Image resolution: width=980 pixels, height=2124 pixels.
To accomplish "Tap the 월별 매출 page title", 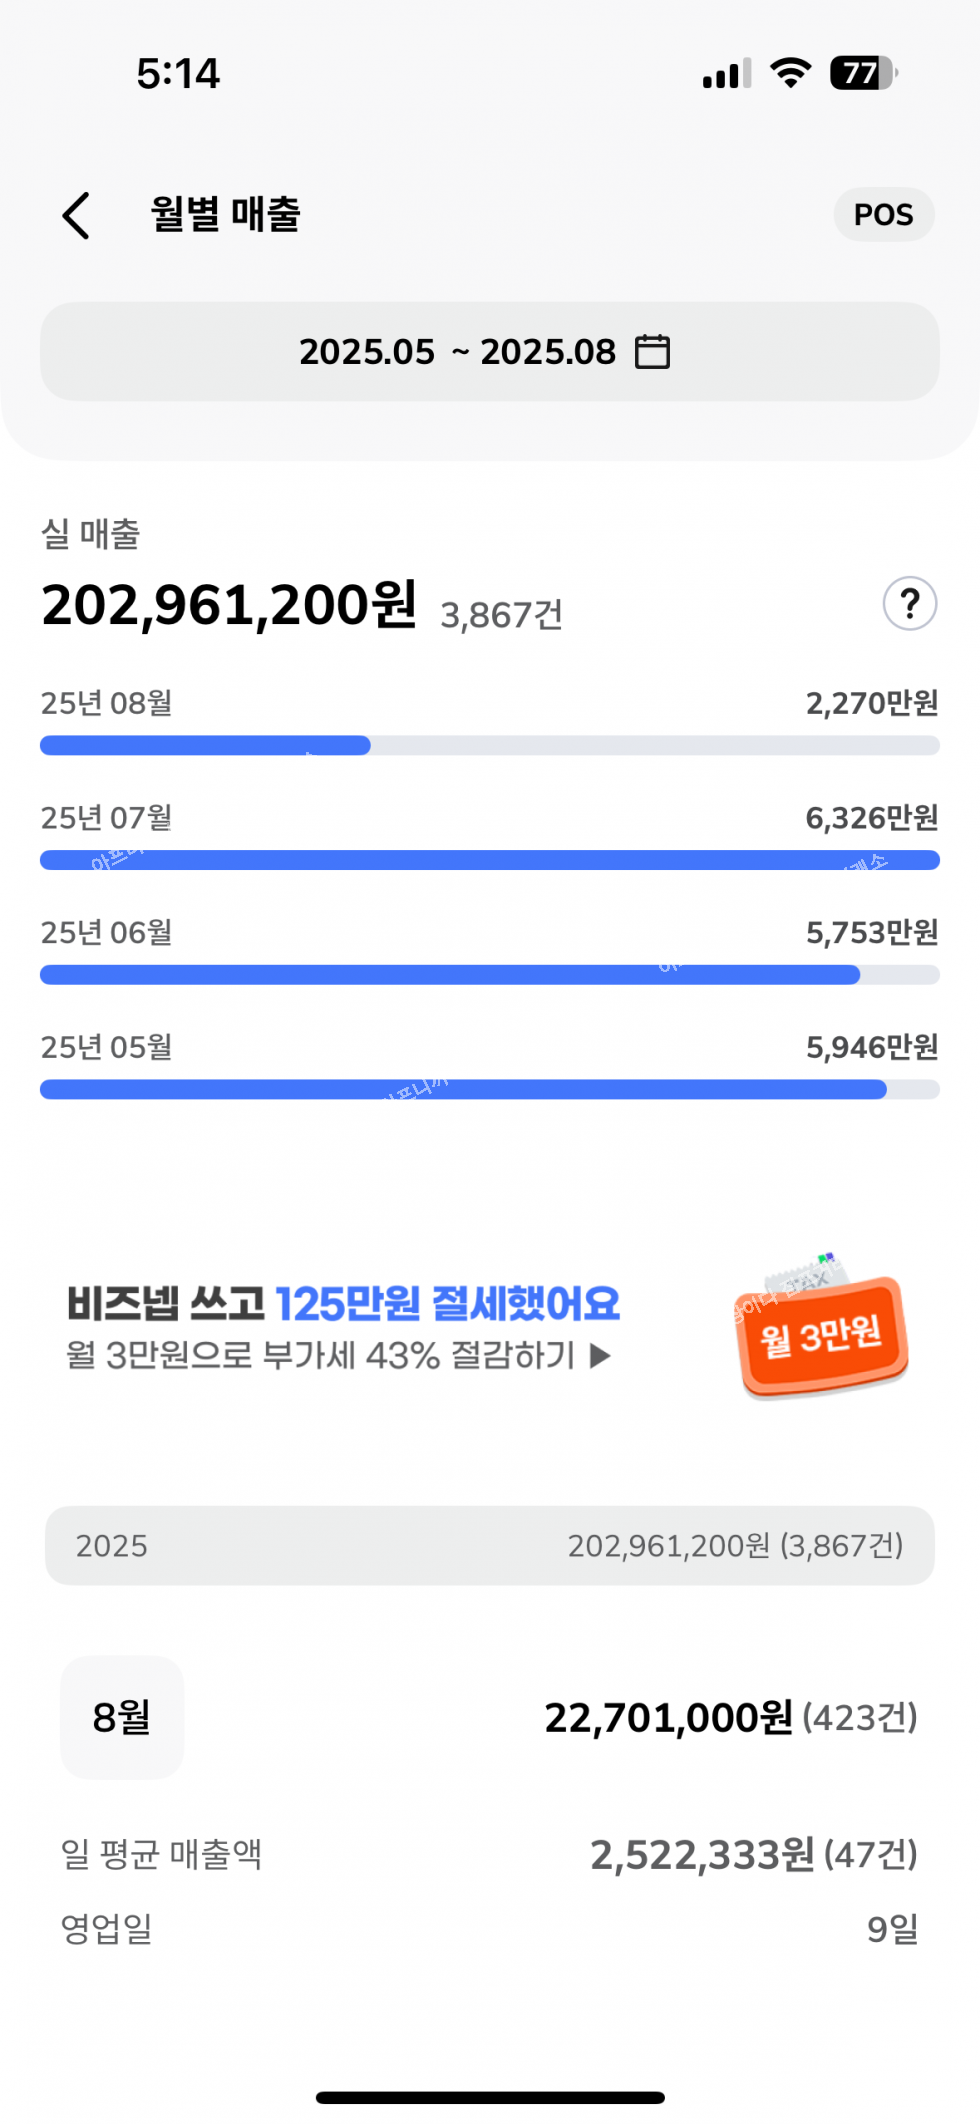I will (x=226, y=215).
